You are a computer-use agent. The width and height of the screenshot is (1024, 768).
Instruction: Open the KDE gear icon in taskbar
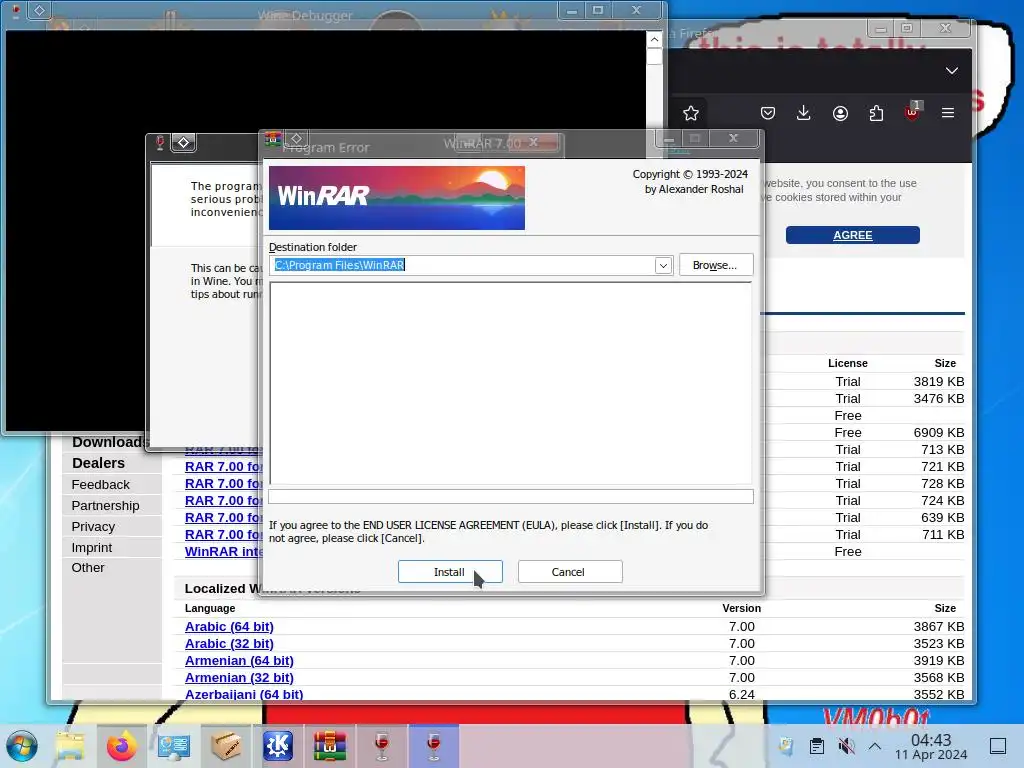point(278,746)
